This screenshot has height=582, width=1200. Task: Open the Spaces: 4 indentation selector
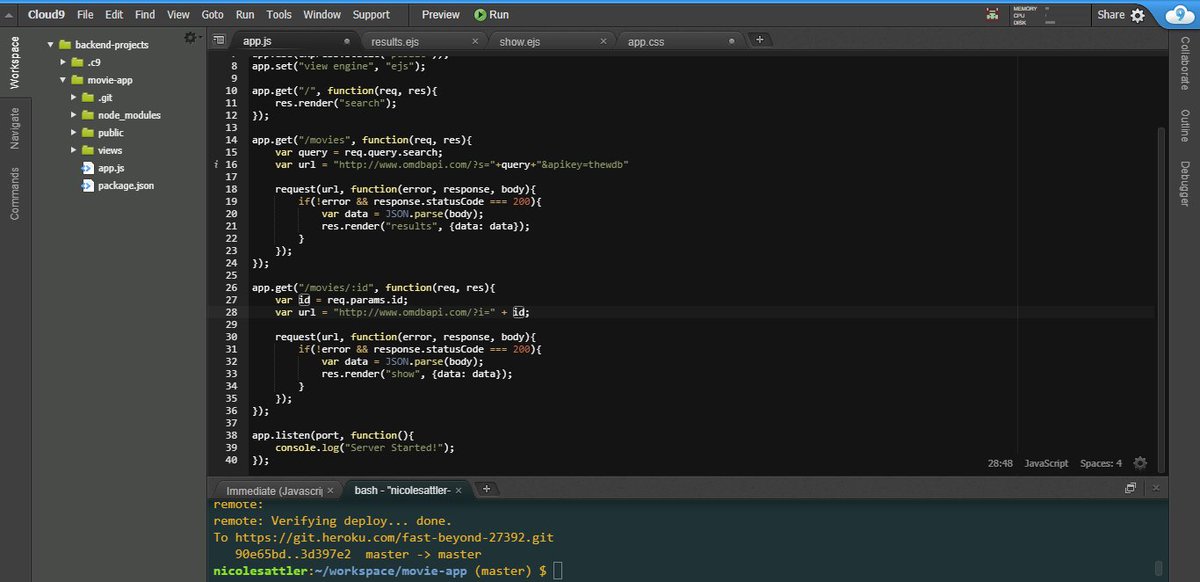tap(1101, 463)
